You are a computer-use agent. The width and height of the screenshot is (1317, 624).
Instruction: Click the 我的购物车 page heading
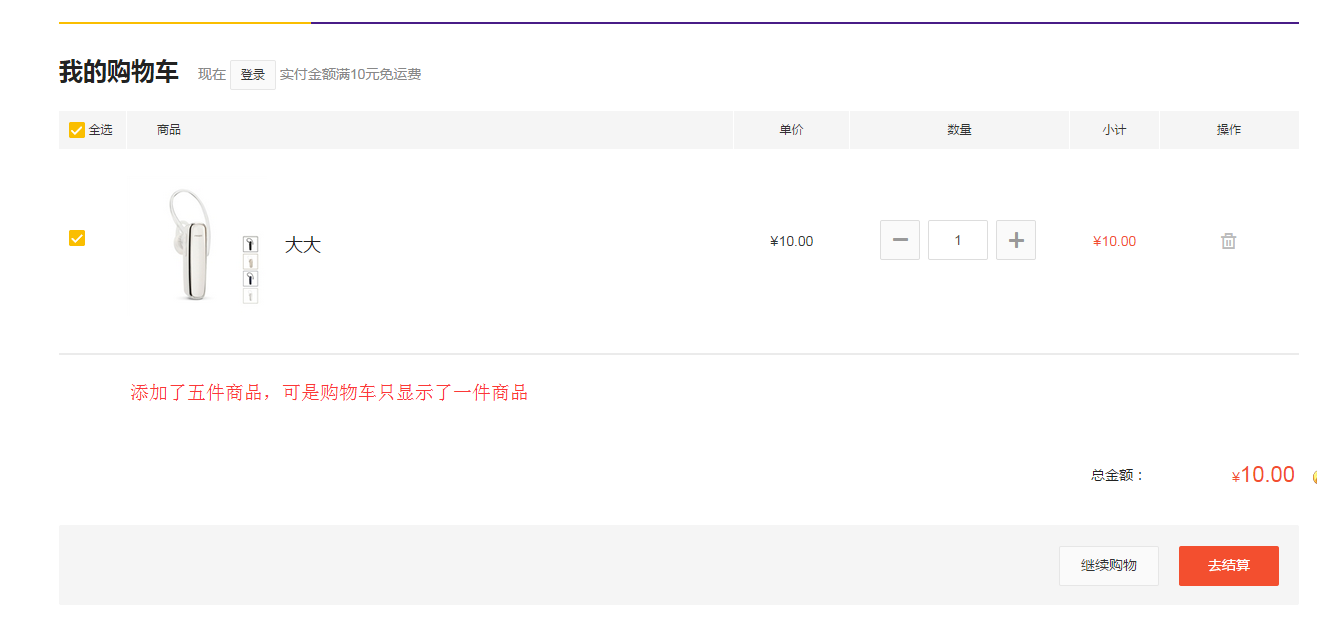pyautogui.click(x=119, y=73)
